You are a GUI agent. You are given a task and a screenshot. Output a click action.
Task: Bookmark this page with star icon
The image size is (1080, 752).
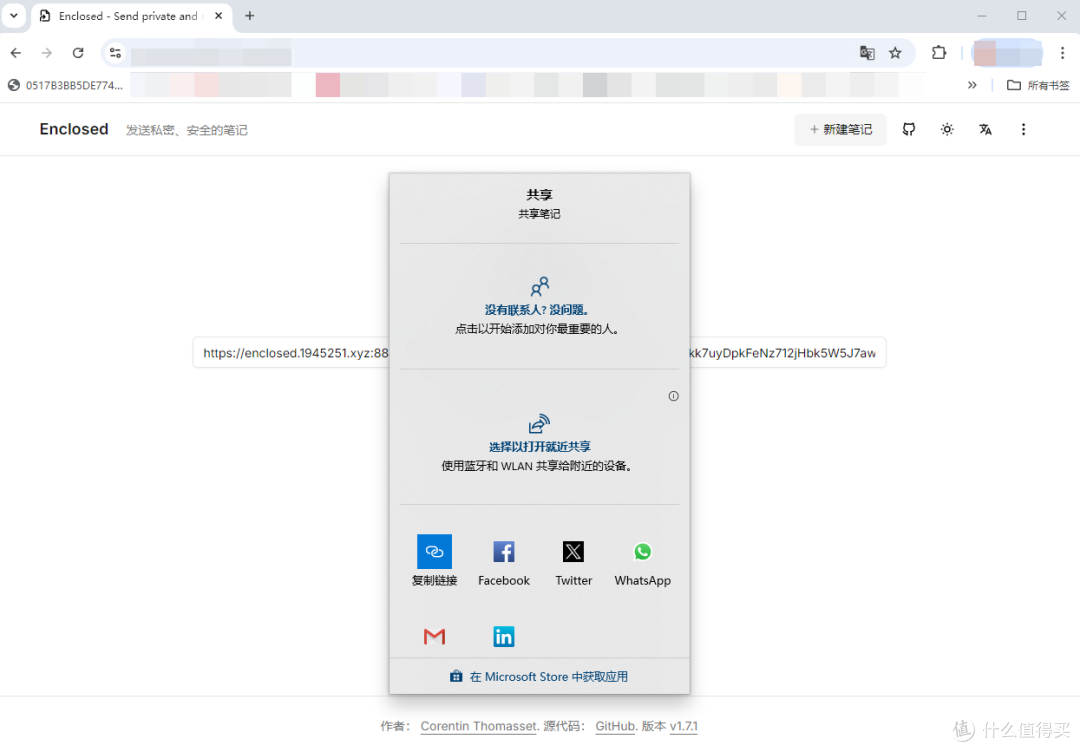895,53
